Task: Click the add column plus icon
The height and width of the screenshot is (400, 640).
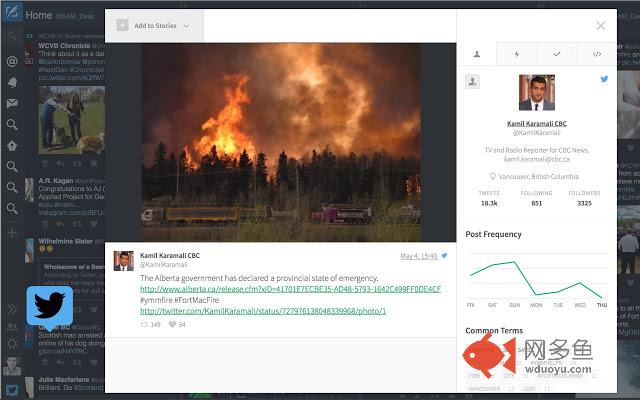Action: pos(12,233)
